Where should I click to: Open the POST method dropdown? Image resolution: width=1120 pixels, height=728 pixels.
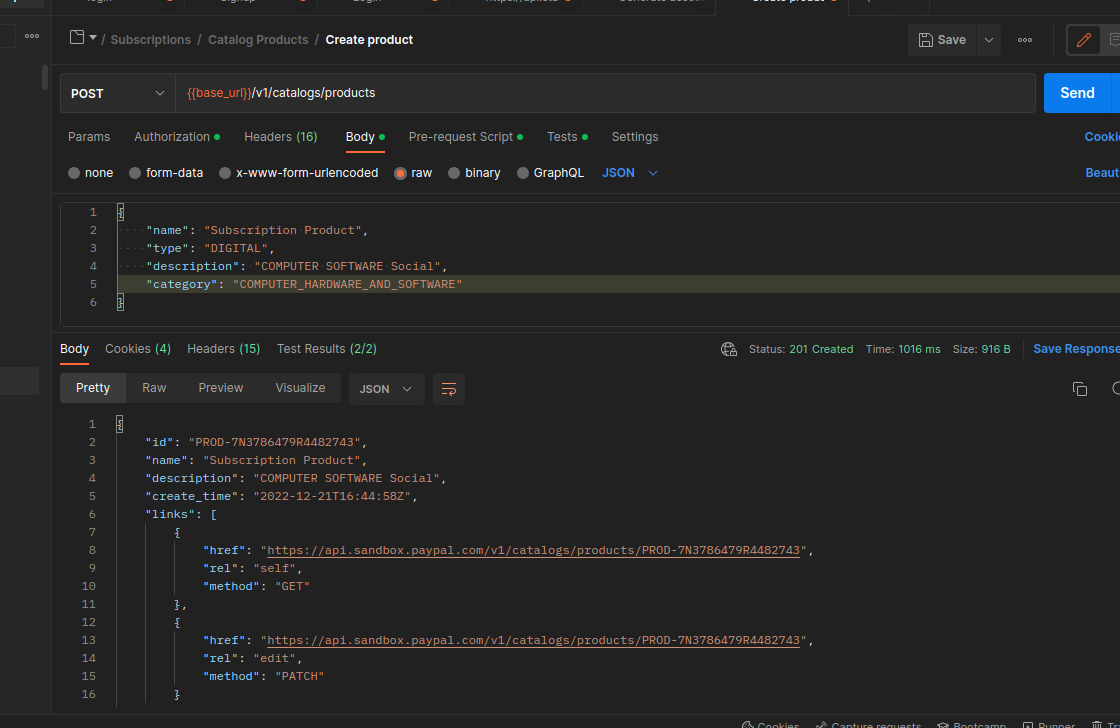pos(117,93)
